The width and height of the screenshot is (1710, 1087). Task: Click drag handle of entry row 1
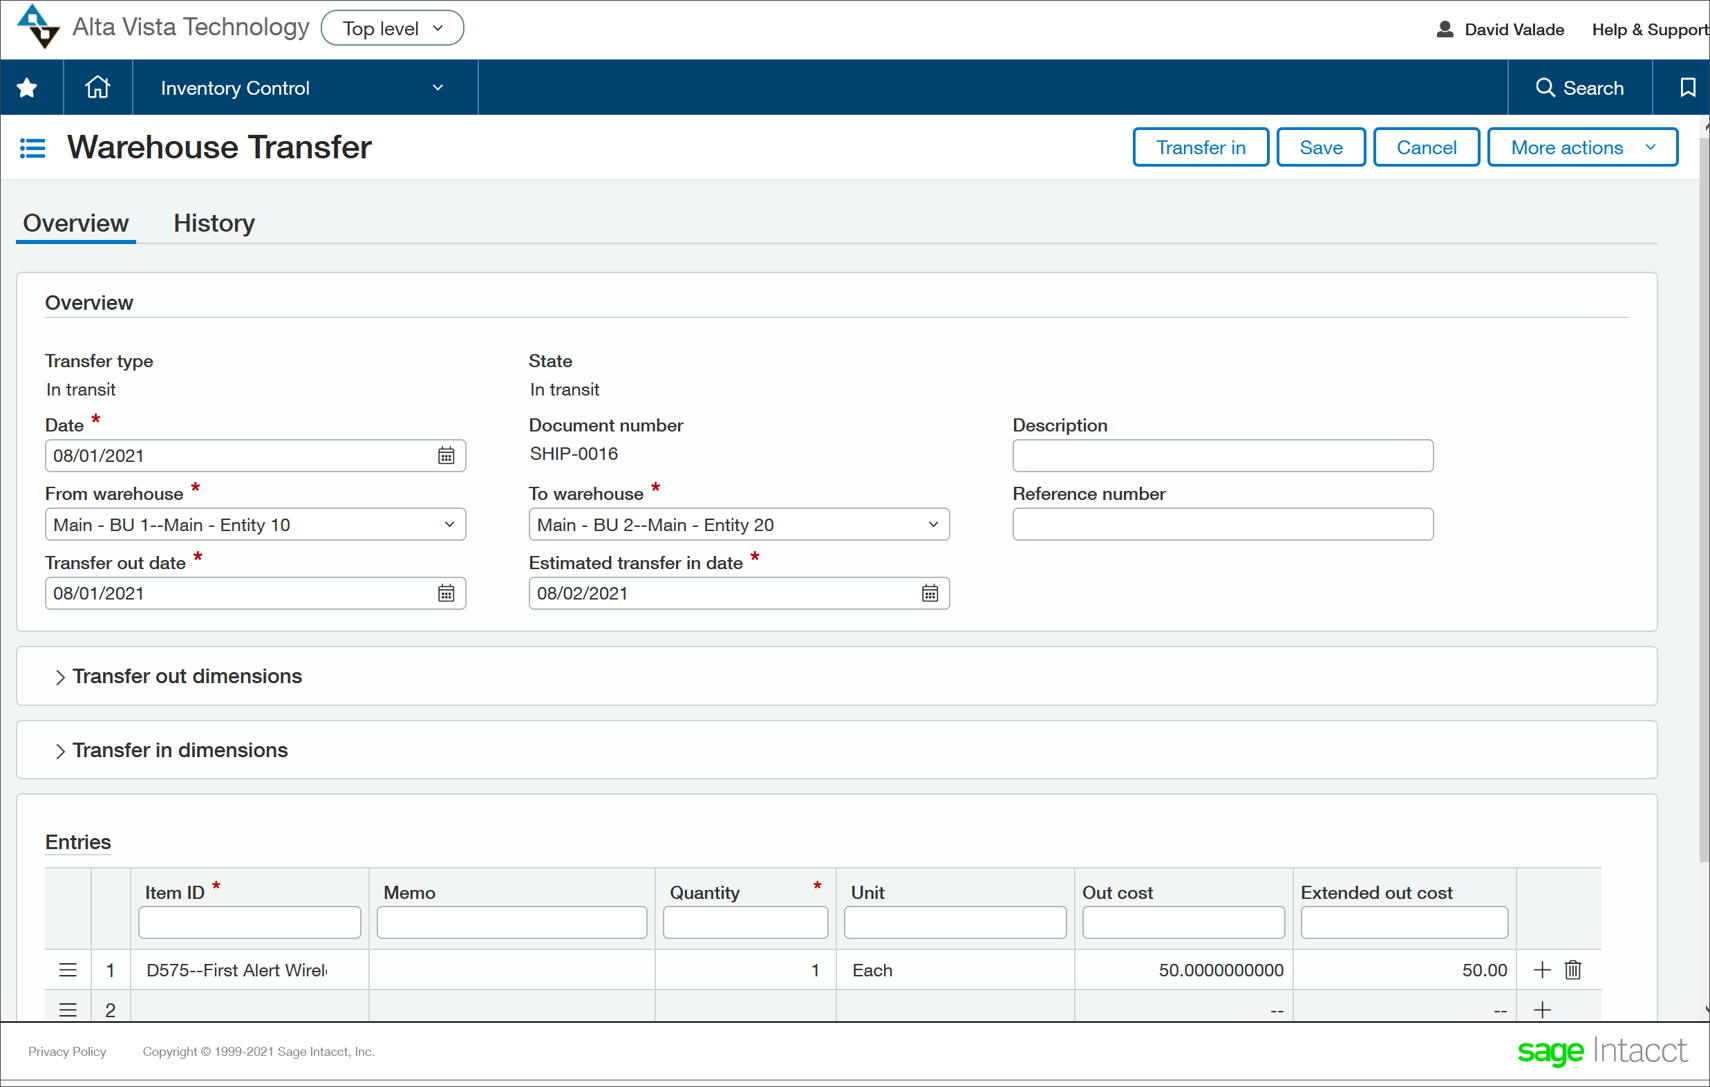click(67, 970)
